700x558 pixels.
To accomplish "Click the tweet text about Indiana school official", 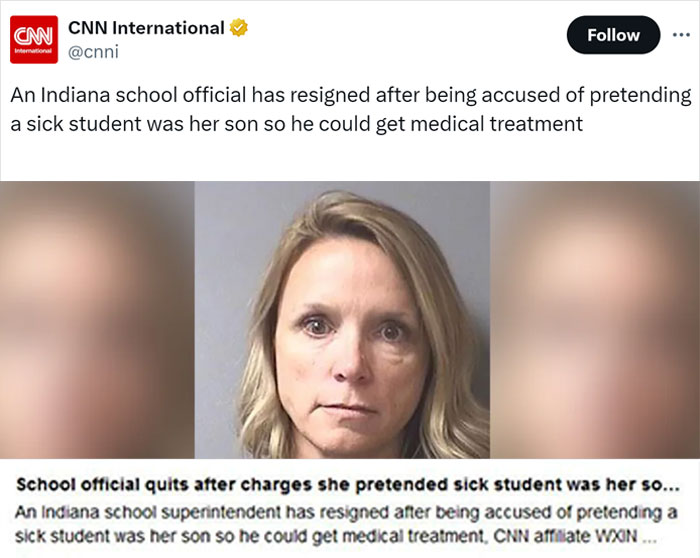I will [350, 110].
